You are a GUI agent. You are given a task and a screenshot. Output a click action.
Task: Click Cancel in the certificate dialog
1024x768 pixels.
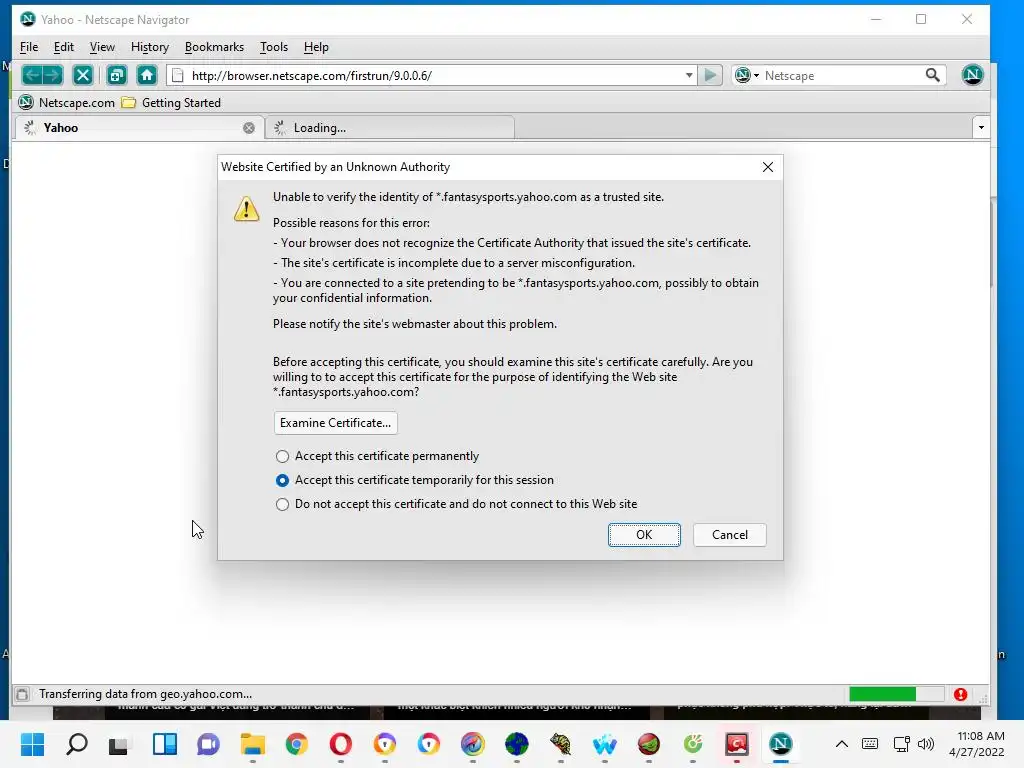click(x=729, y=535)
